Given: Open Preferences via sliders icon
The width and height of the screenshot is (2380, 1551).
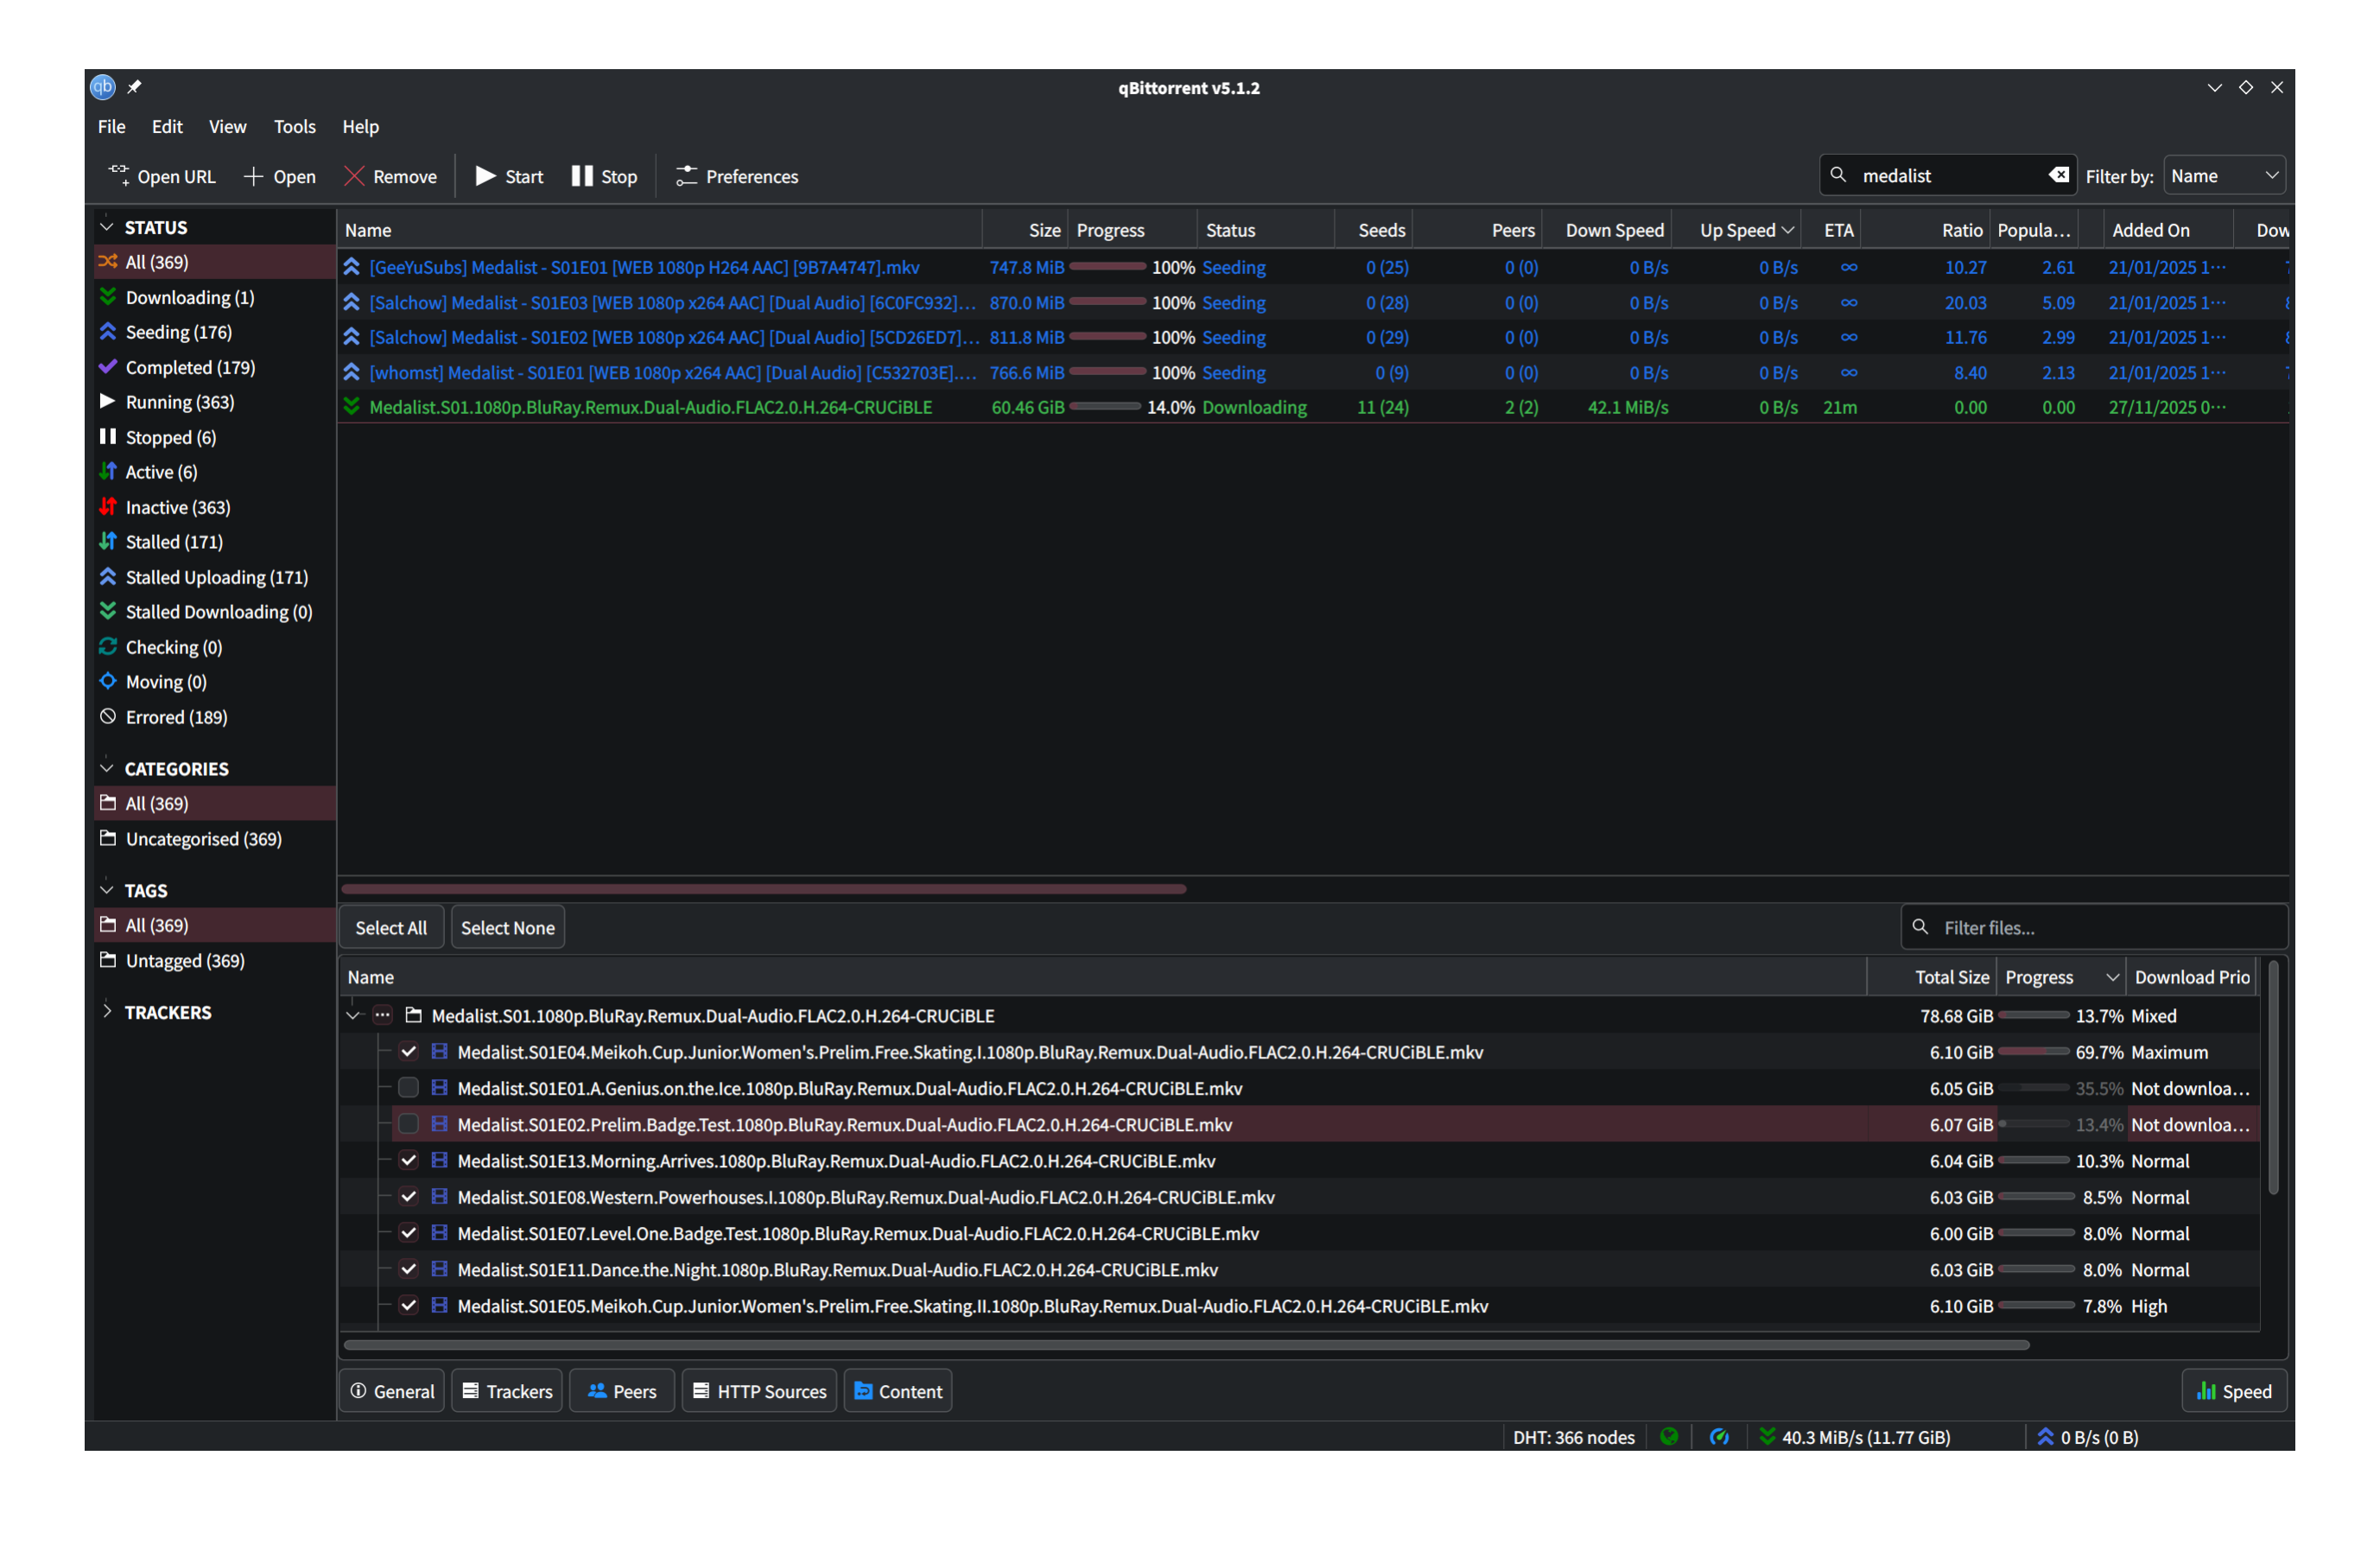Looking at the screenshot, I should (686, 176).
